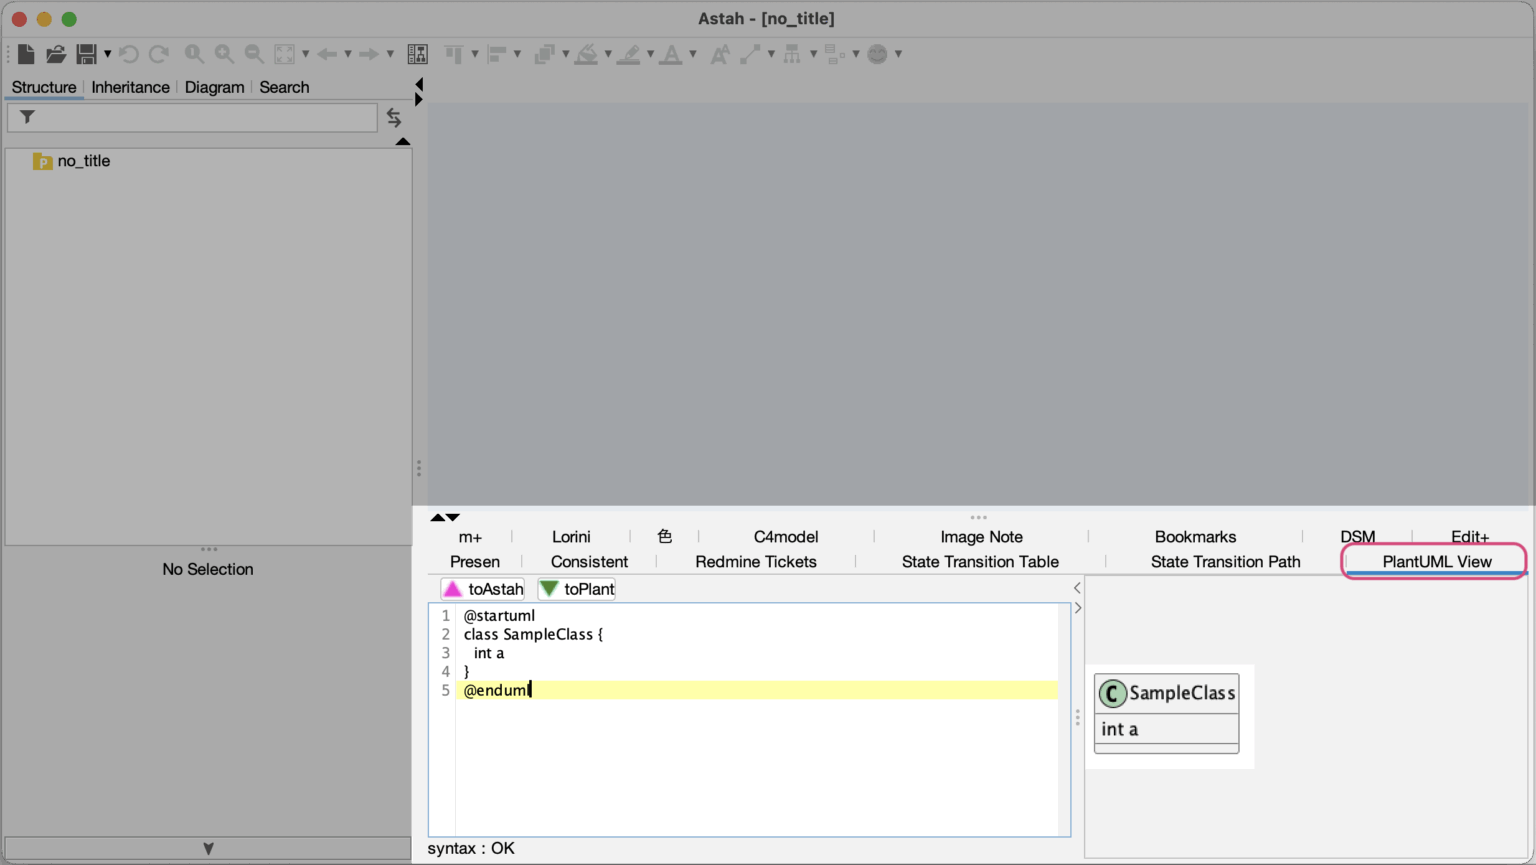Toggle the sync selection arrows icon

pos(394,117)
